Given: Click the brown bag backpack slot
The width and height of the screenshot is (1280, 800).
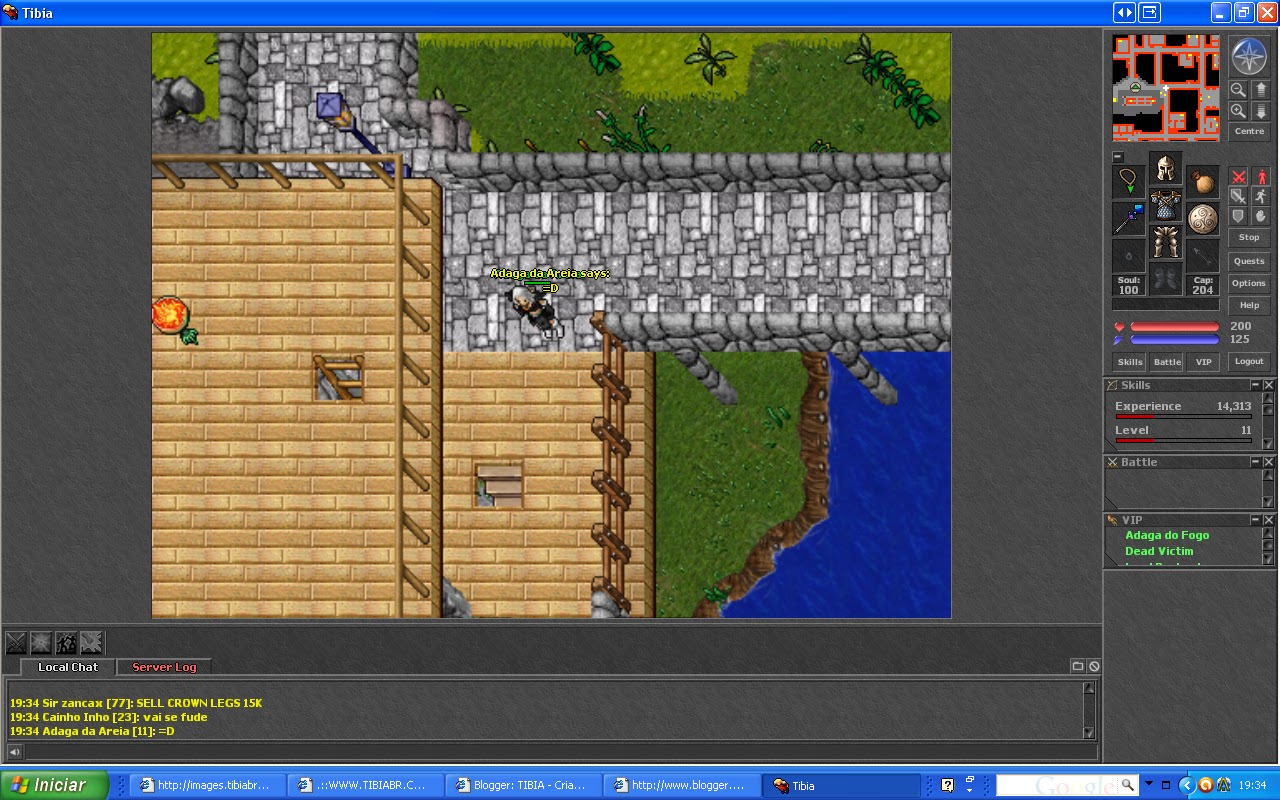Looking at the screenshot, I should [1203, 182].
